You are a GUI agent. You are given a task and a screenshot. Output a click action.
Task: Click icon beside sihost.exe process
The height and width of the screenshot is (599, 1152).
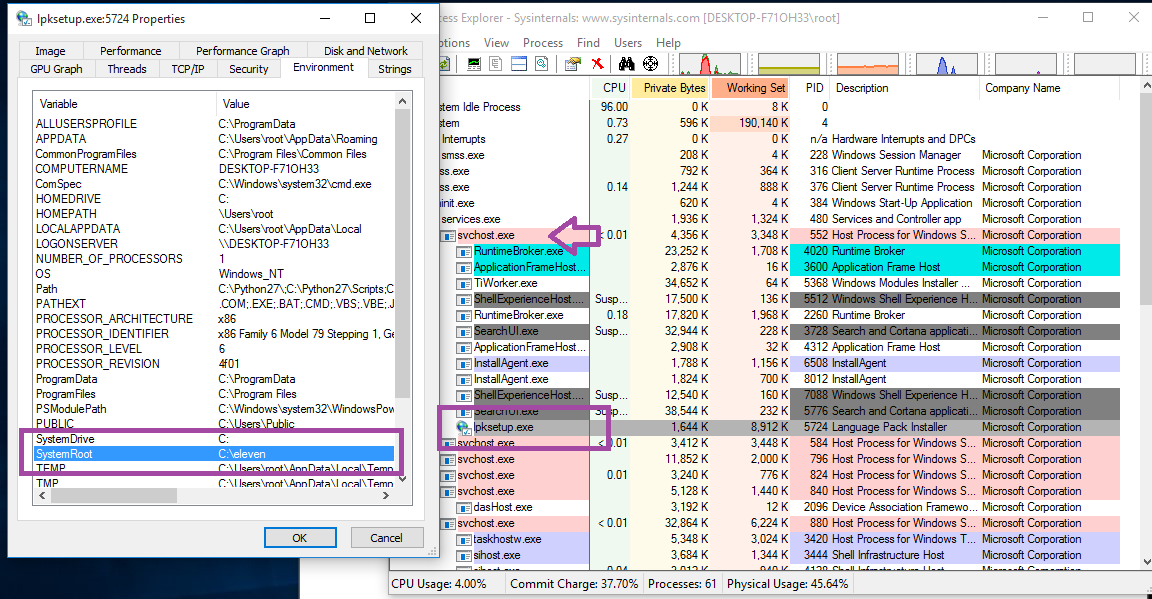(x=463, y=556)
